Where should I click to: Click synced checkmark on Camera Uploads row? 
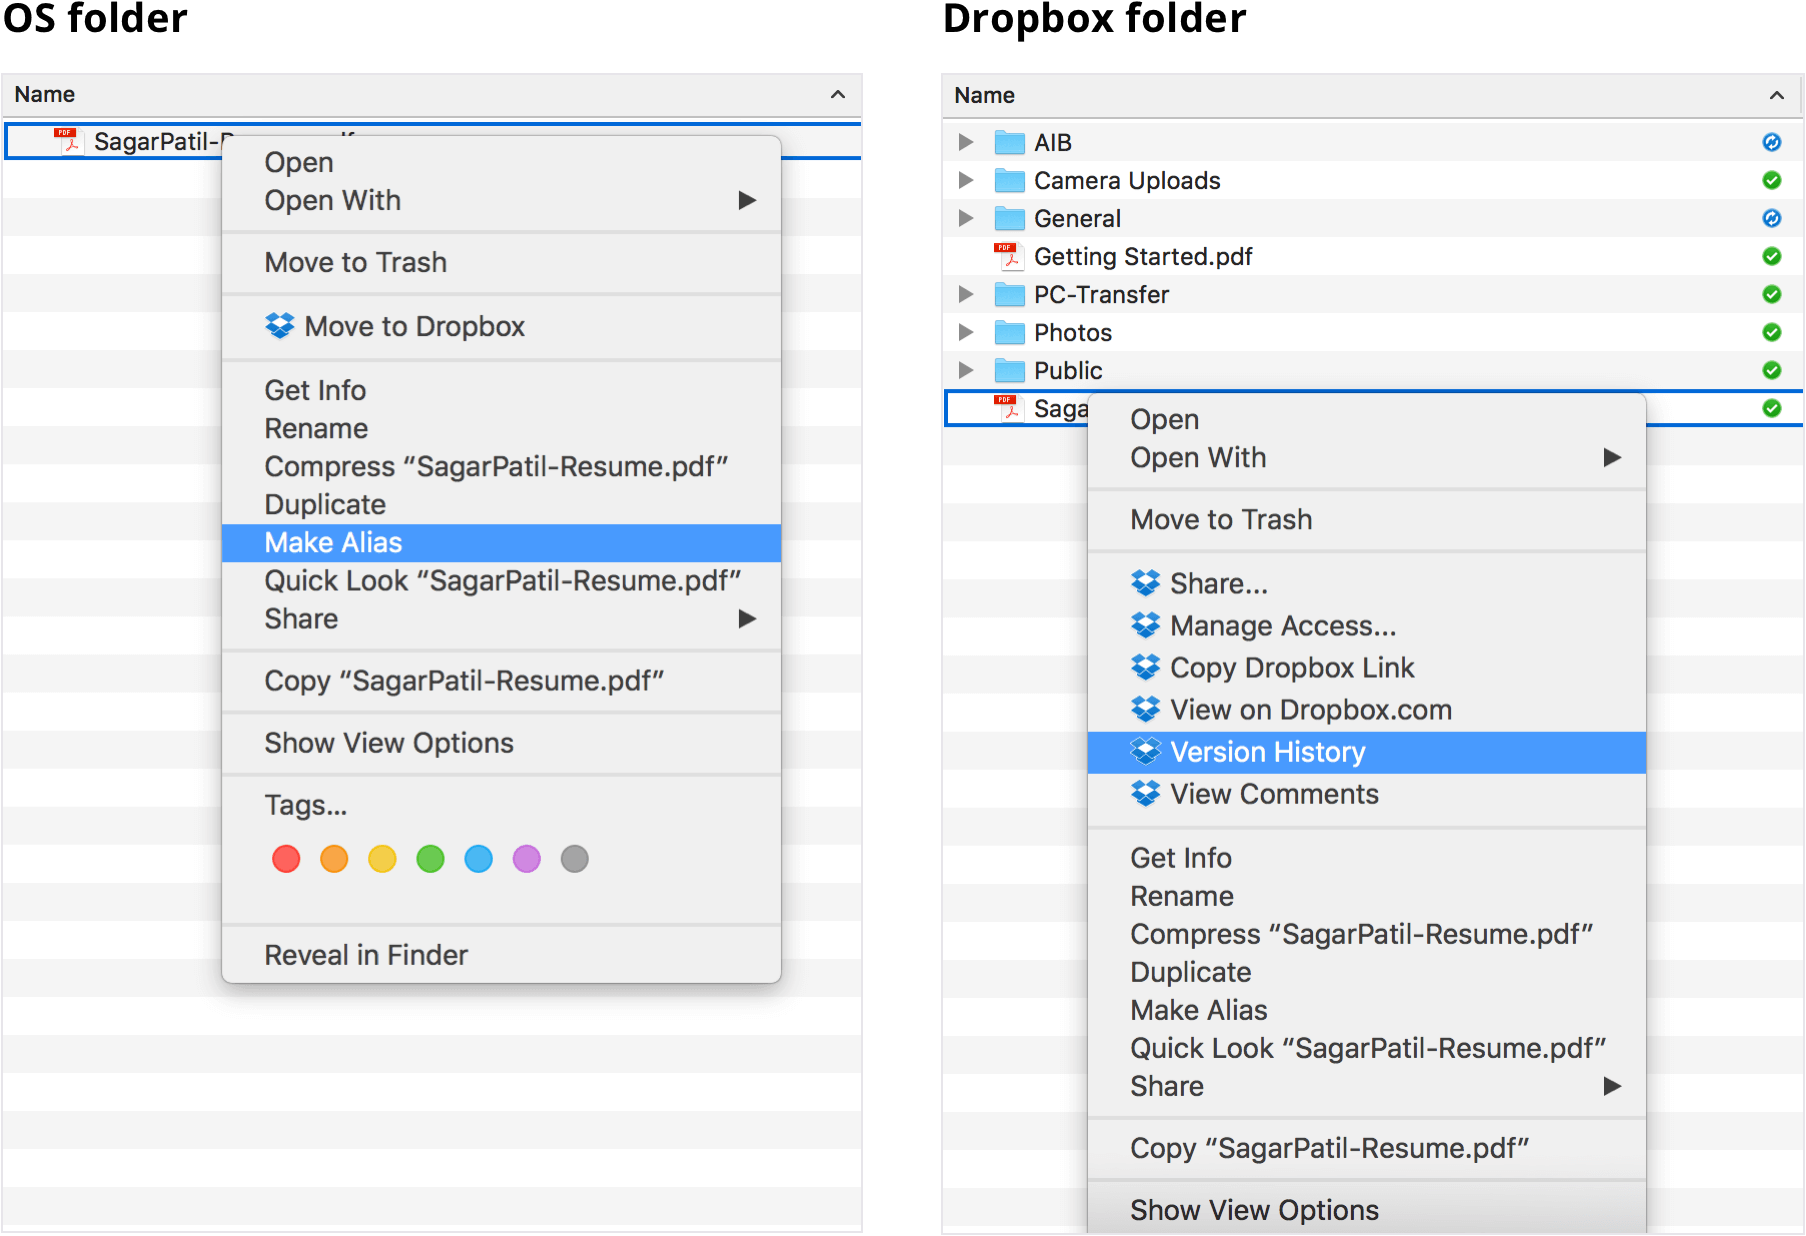(1771, 180)
